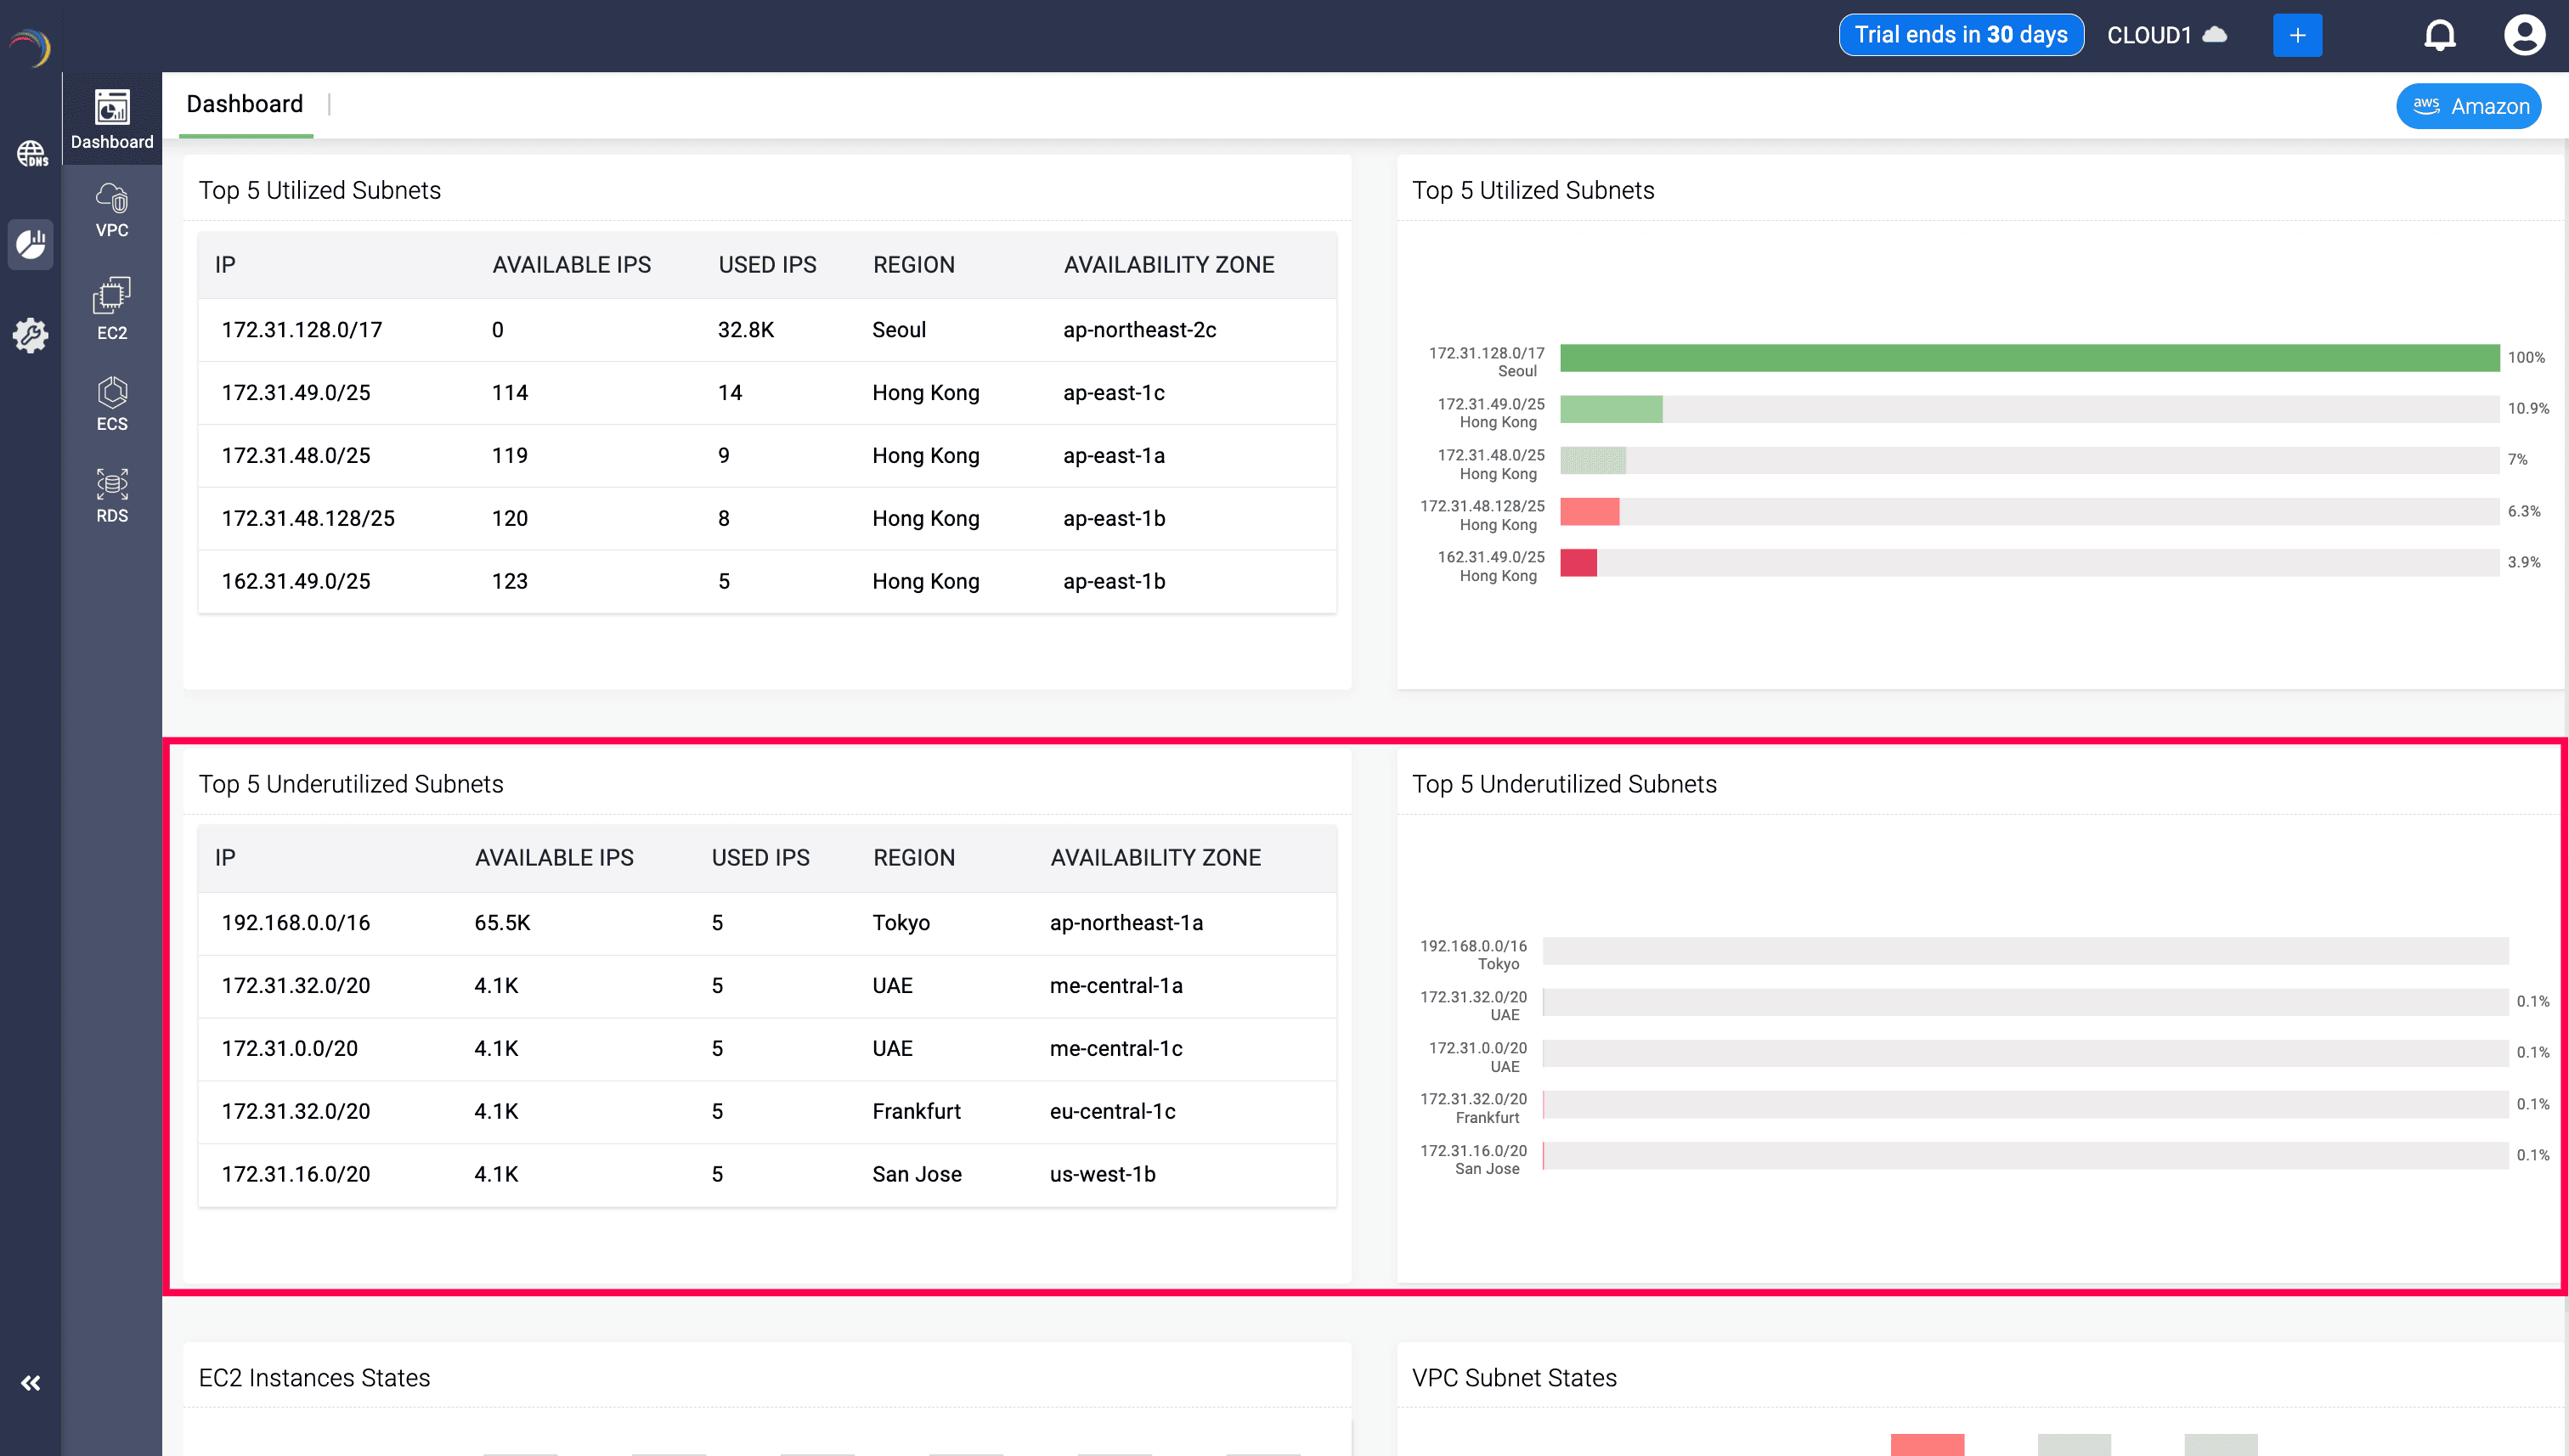This screenshot has height=1456, width=2569.
Task: Select the 192.168.0.0/16 Tokyo row
Action: pos(295,923)
